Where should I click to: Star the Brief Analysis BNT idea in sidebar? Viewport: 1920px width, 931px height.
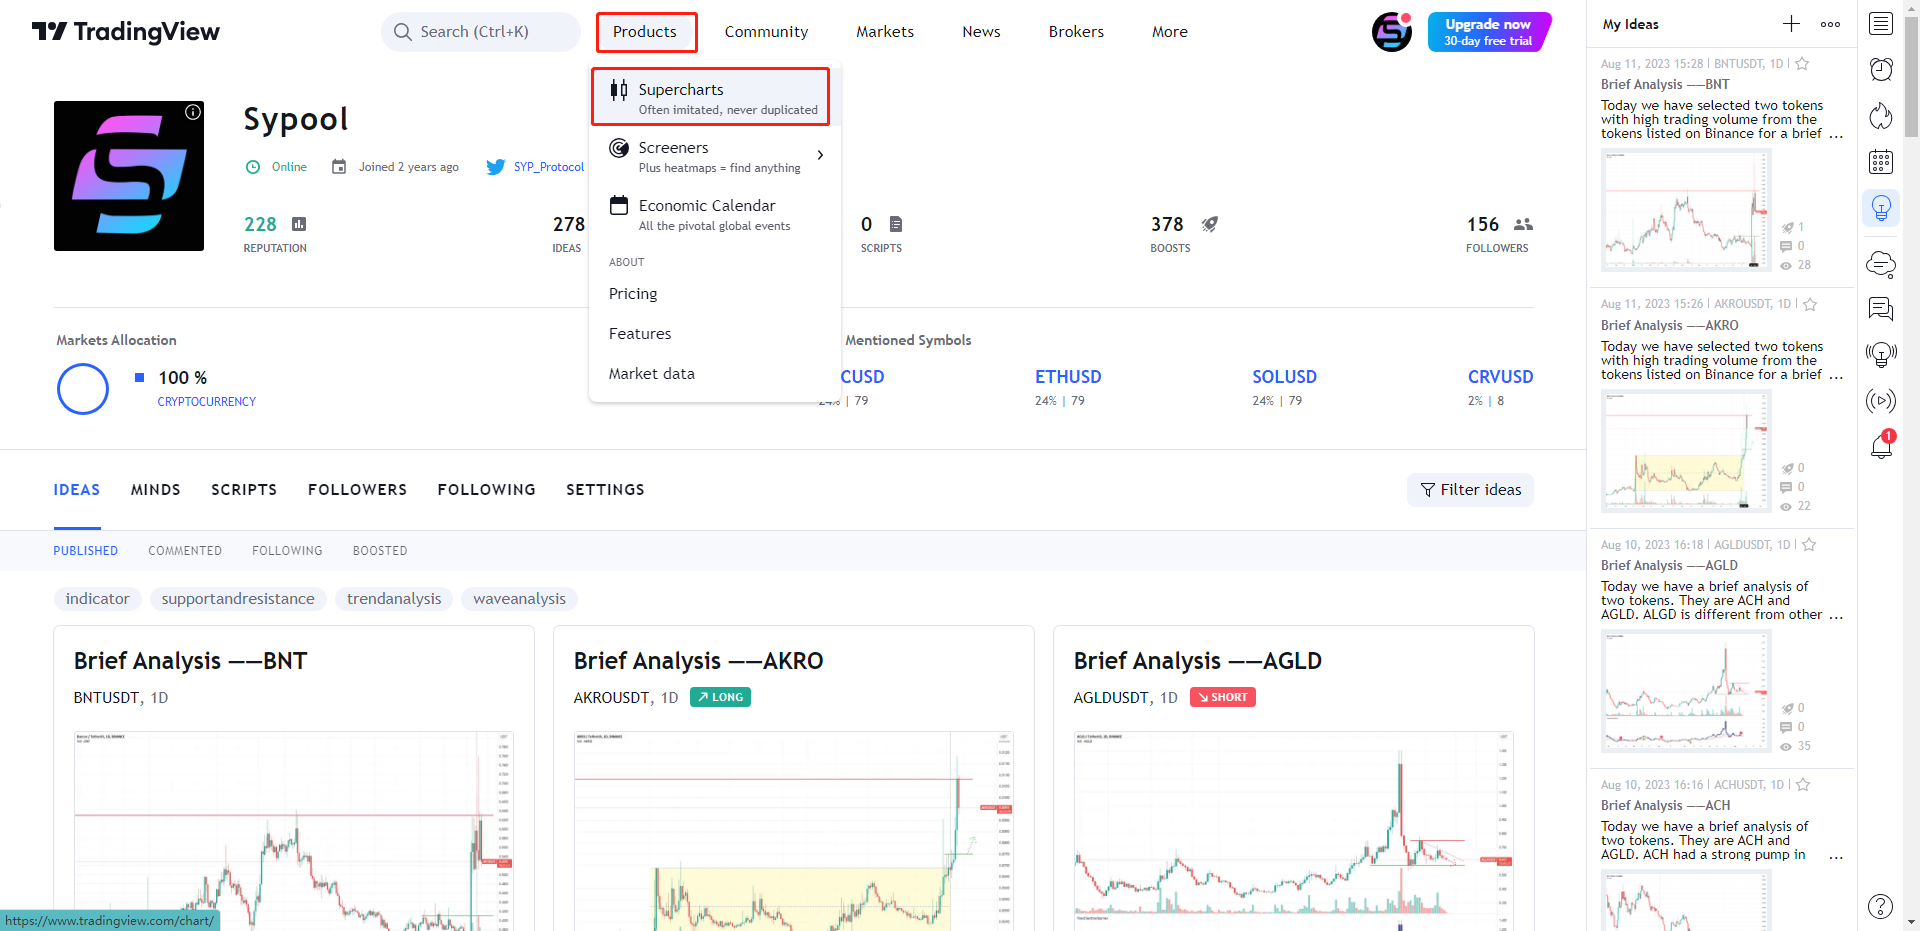(x=1802, y=64)
